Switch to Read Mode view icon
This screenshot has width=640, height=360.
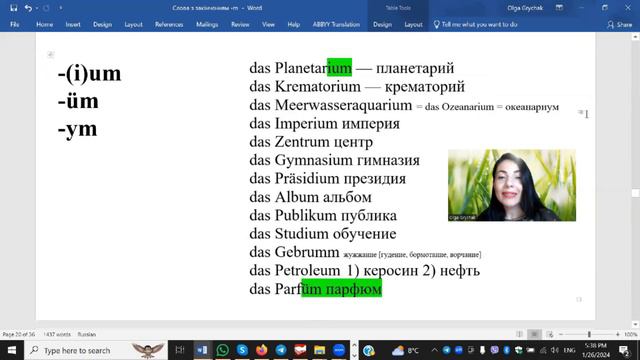pyautogui.click(x=519, y=334)
